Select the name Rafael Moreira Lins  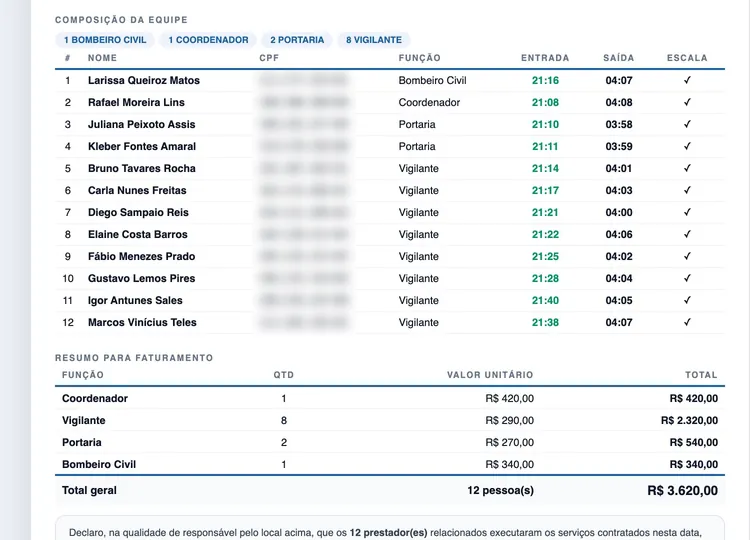pos(136,102)
